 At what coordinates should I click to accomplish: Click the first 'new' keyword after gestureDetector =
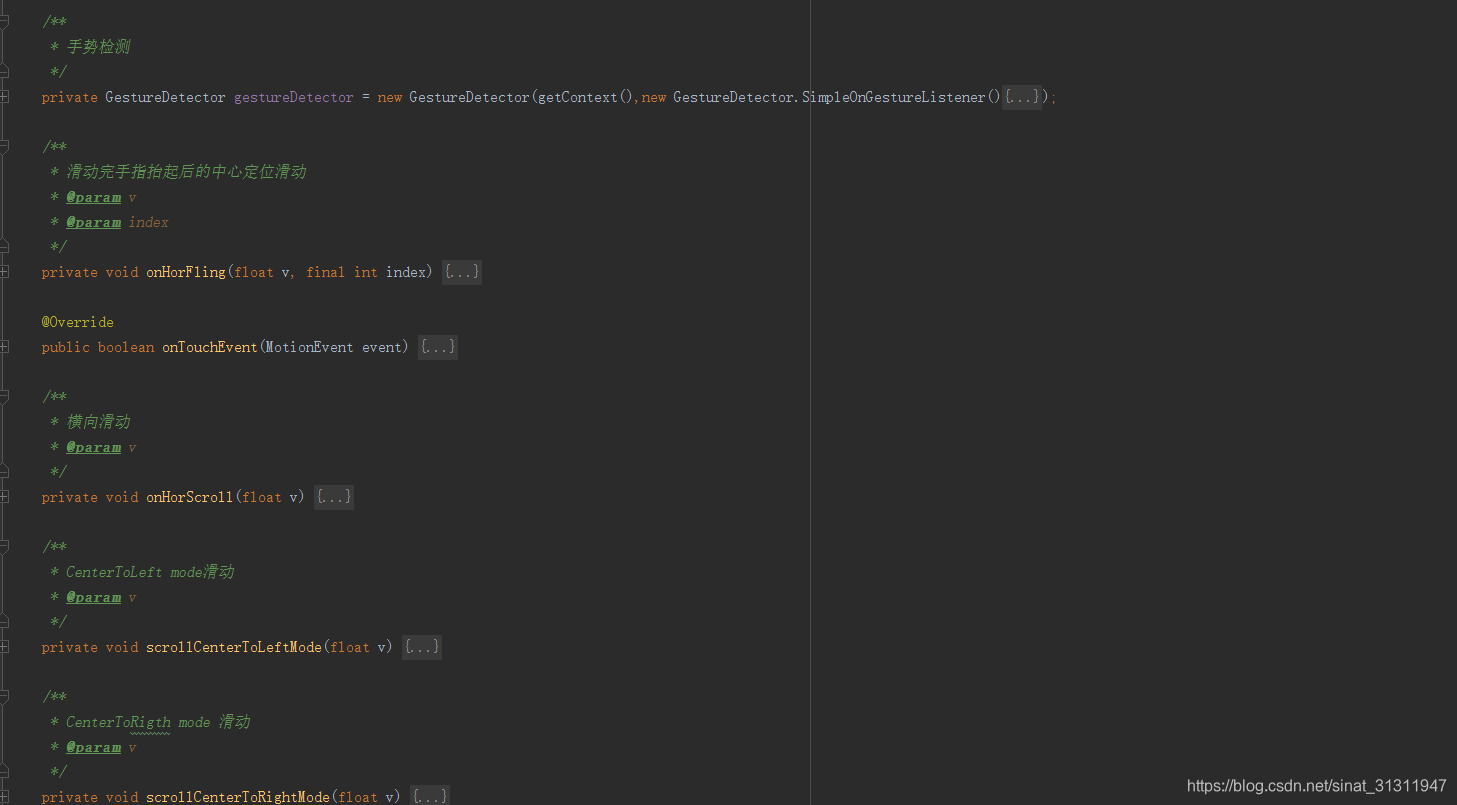[x=390, y=97]
